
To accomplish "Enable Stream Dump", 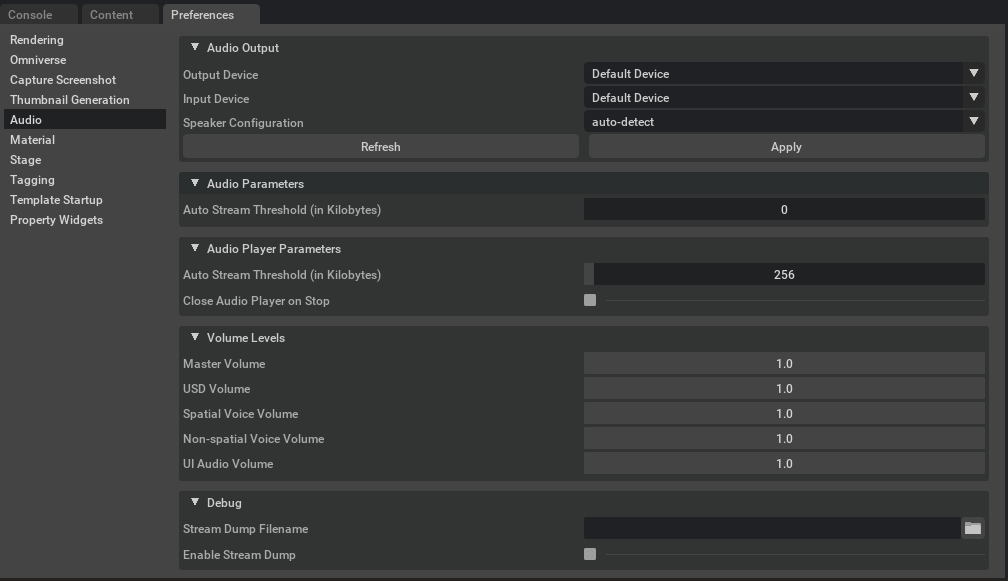I will [x=590, y=554].
